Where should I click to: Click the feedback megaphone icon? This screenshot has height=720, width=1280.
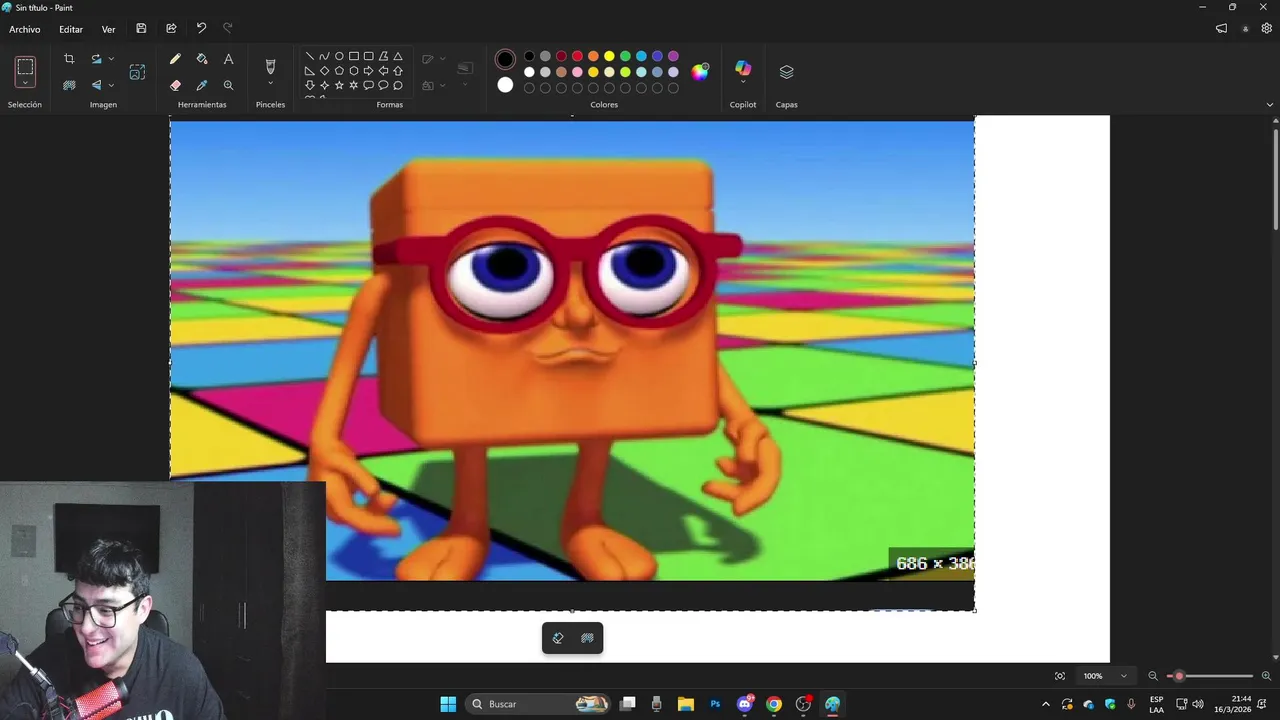click(x=1221, y=28)
